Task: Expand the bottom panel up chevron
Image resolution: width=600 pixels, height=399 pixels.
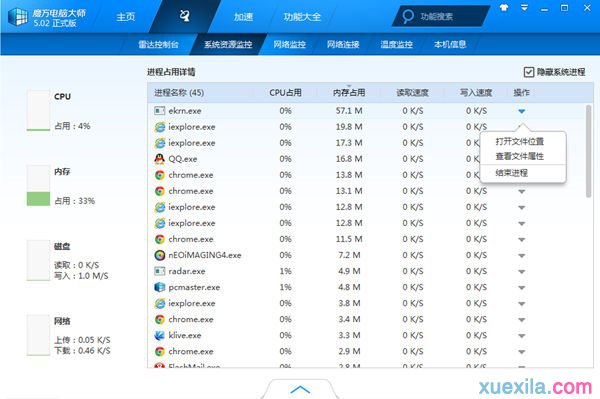Action: (x=300, y=389)
